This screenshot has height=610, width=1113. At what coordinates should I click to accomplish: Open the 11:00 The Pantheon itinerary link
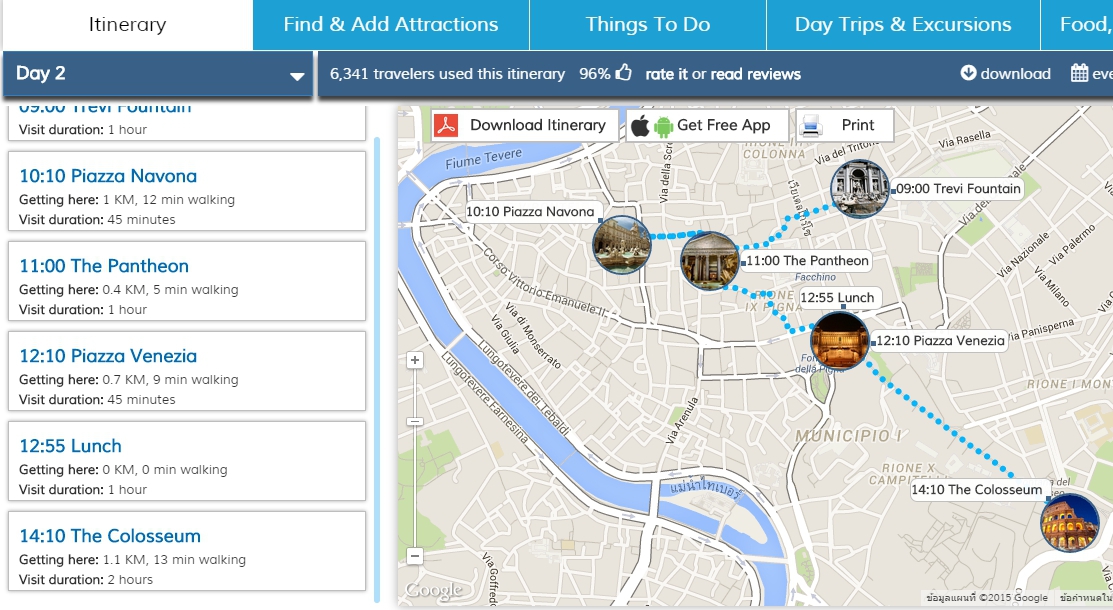pos(104,266)
